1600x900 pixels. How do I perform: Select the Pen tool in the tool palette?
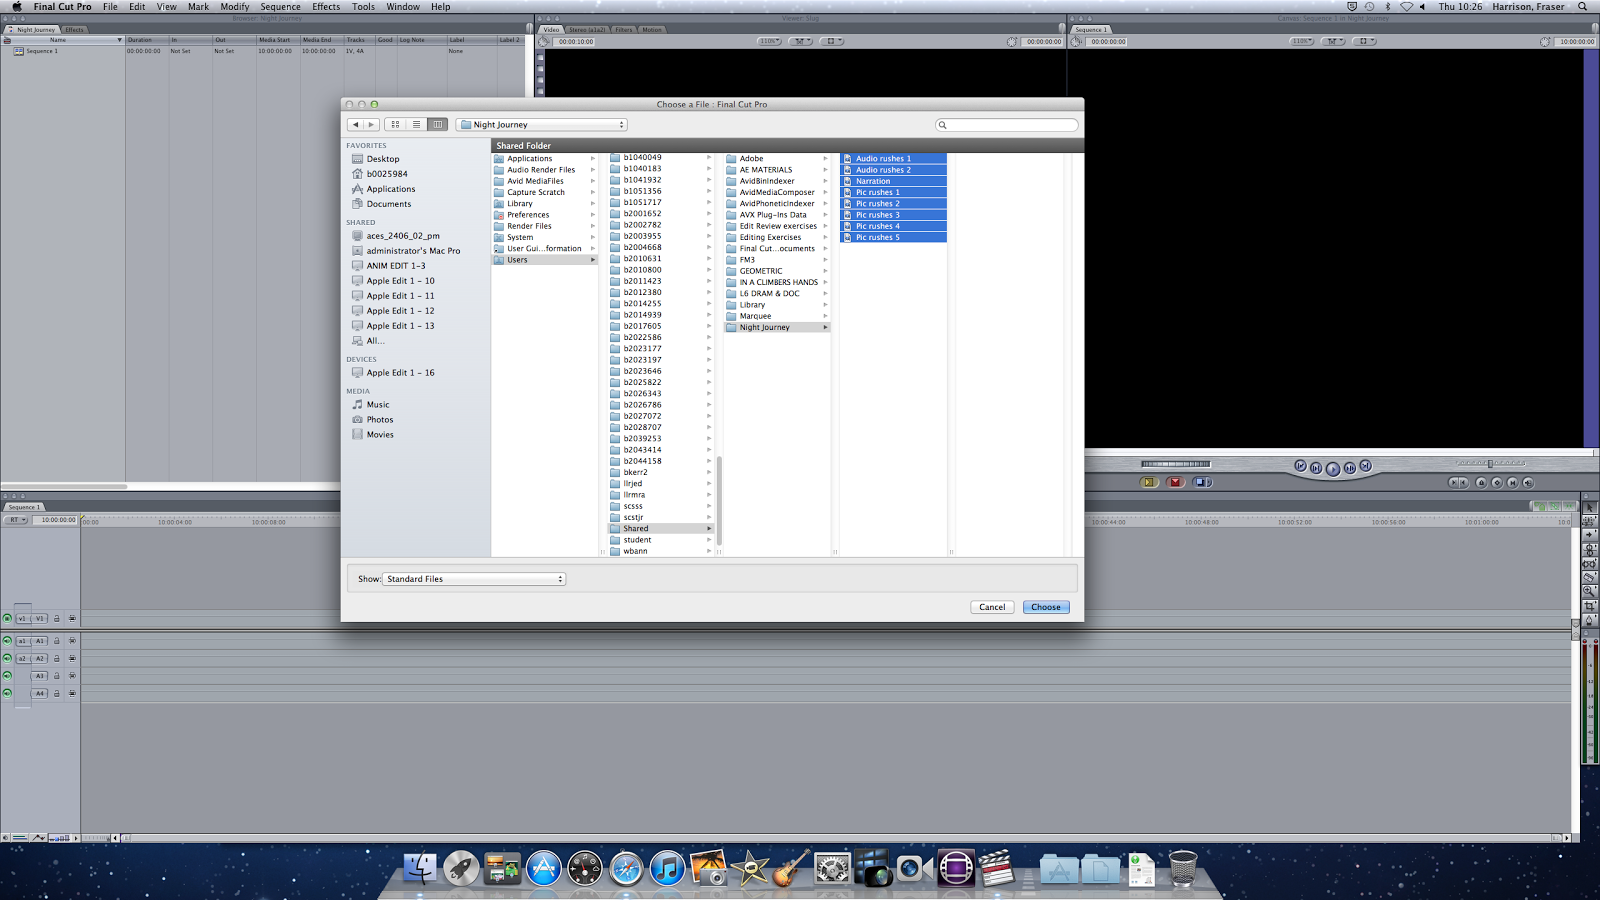point(1589,620)
